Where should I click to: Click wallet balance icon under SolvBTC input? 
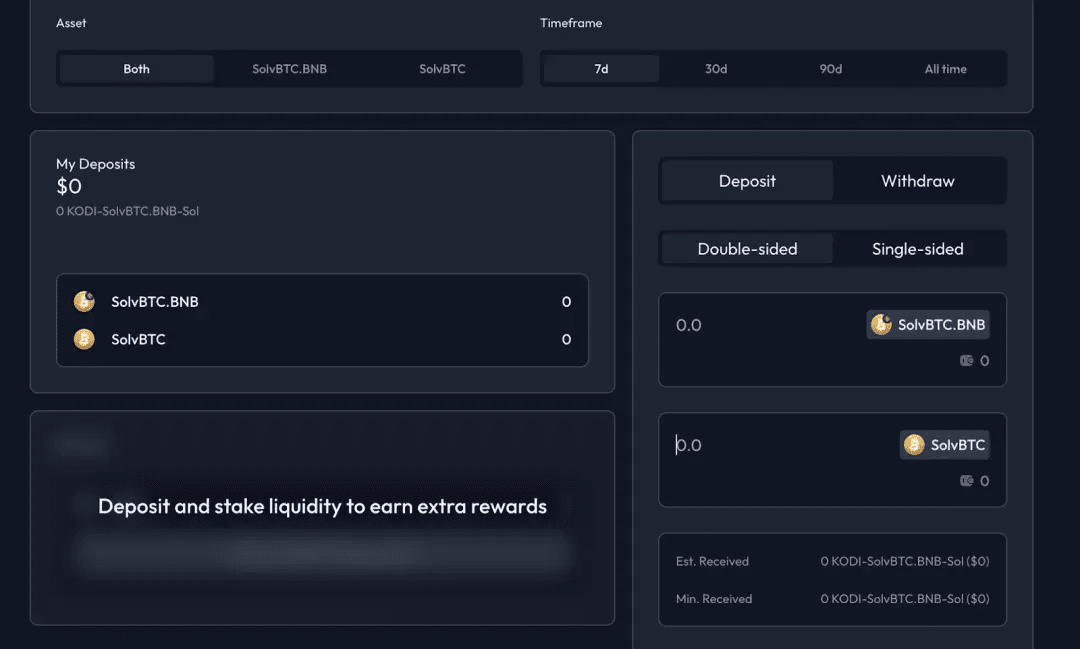[x=966, y=480]
